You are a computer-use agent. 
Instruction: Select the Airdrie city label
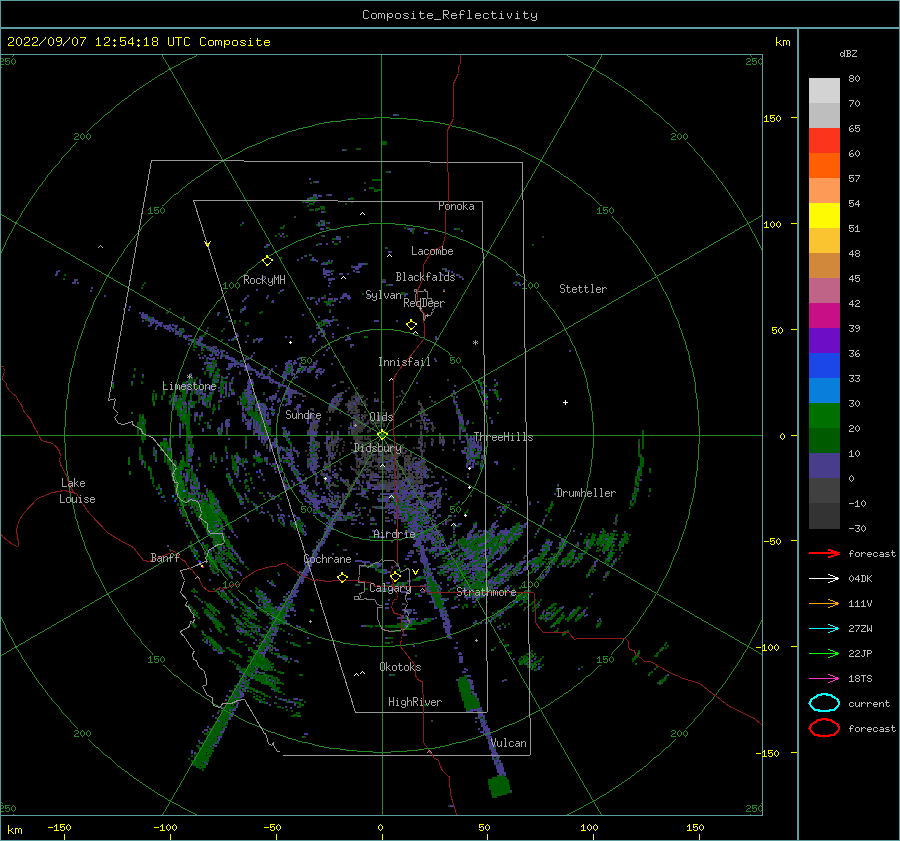pyautogui.click(x=394, y=534)
